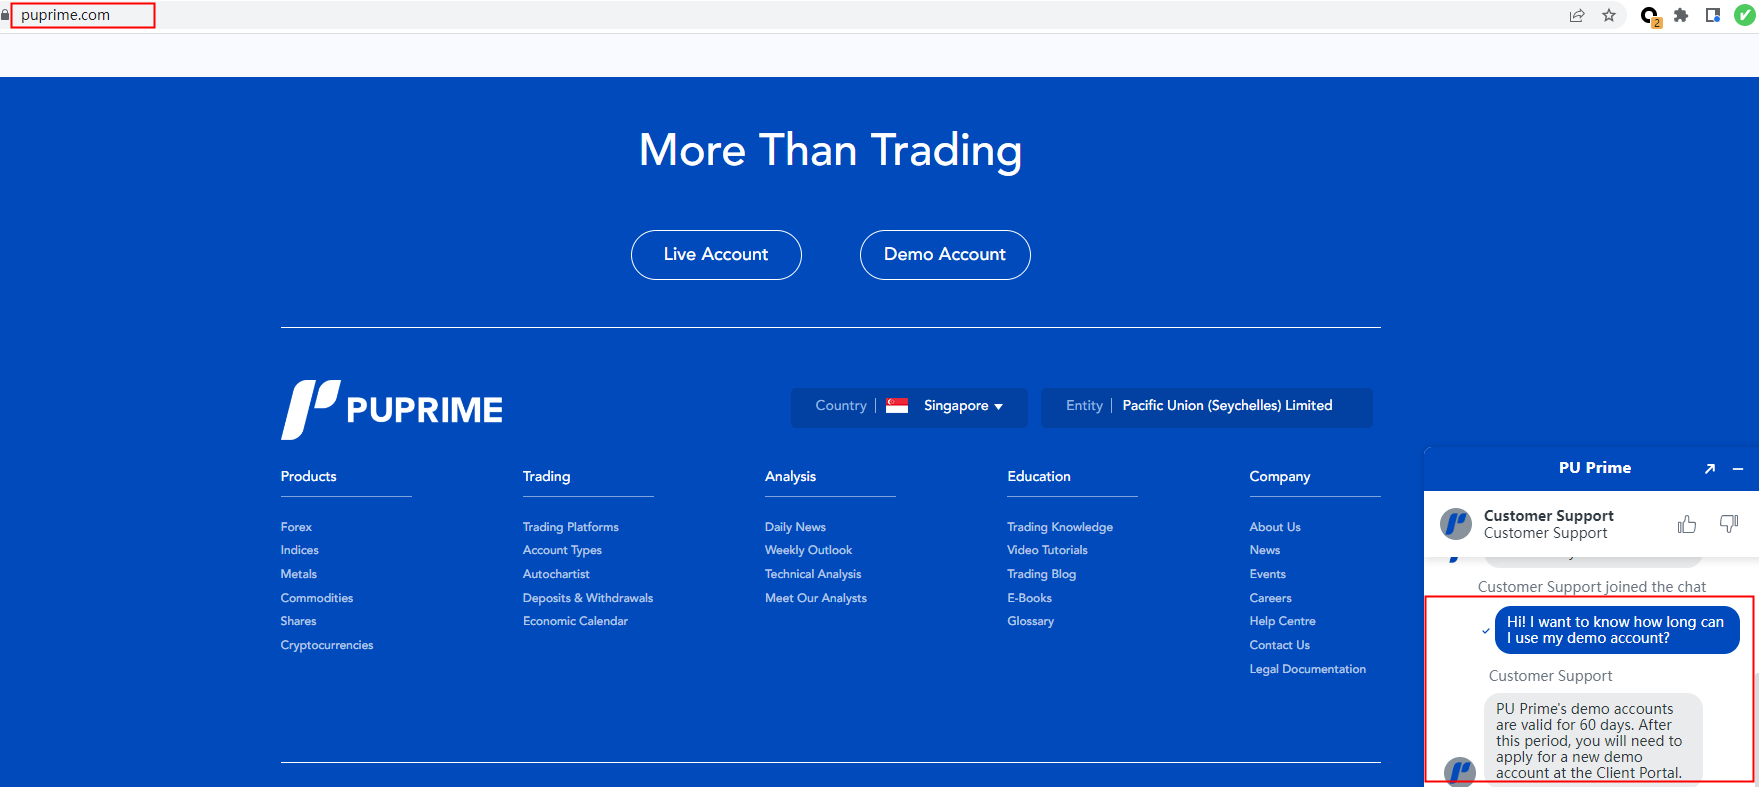
Task: Click the PU Prime chat title
Action: 1594,468
